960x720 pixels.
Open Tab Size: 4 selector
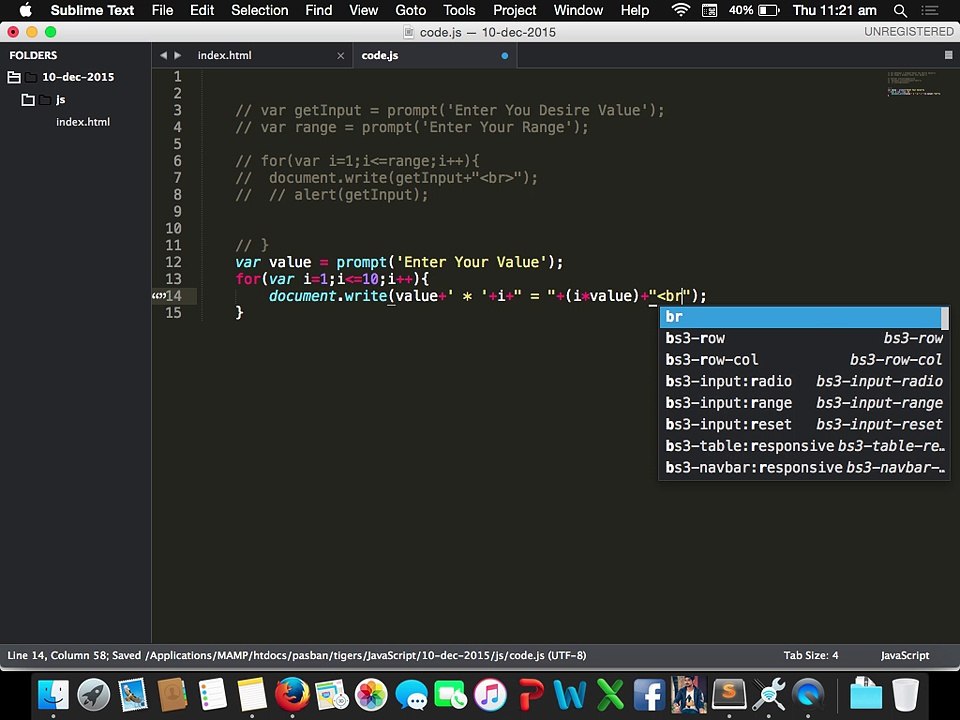point(811,655)
